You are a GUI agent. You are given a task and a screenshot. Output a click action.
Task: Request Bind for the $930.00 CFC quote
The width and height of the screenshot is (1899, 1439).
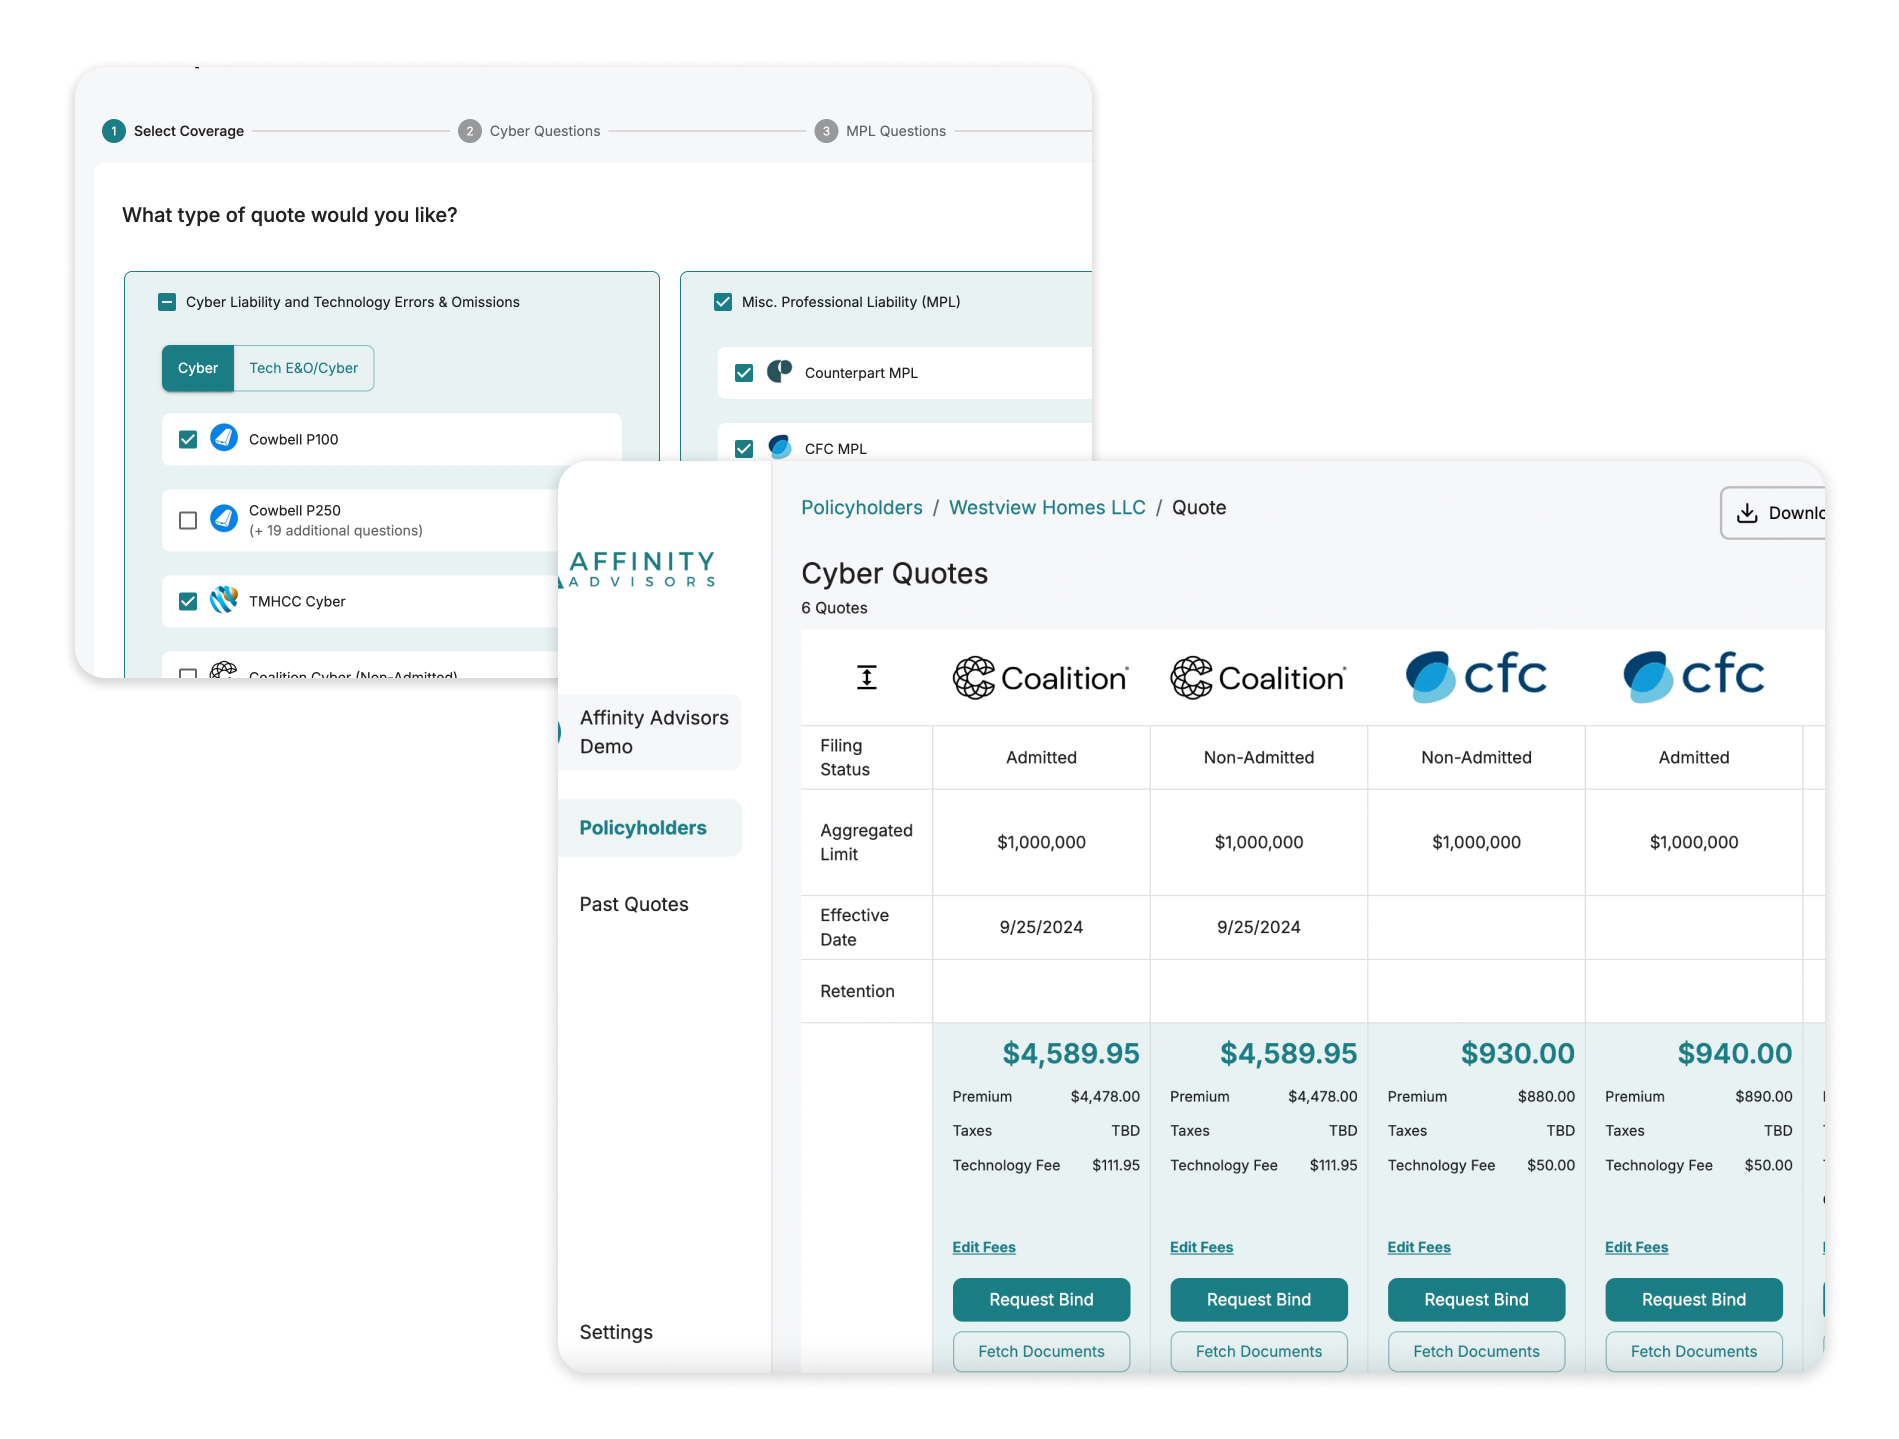(1475, 1299)
